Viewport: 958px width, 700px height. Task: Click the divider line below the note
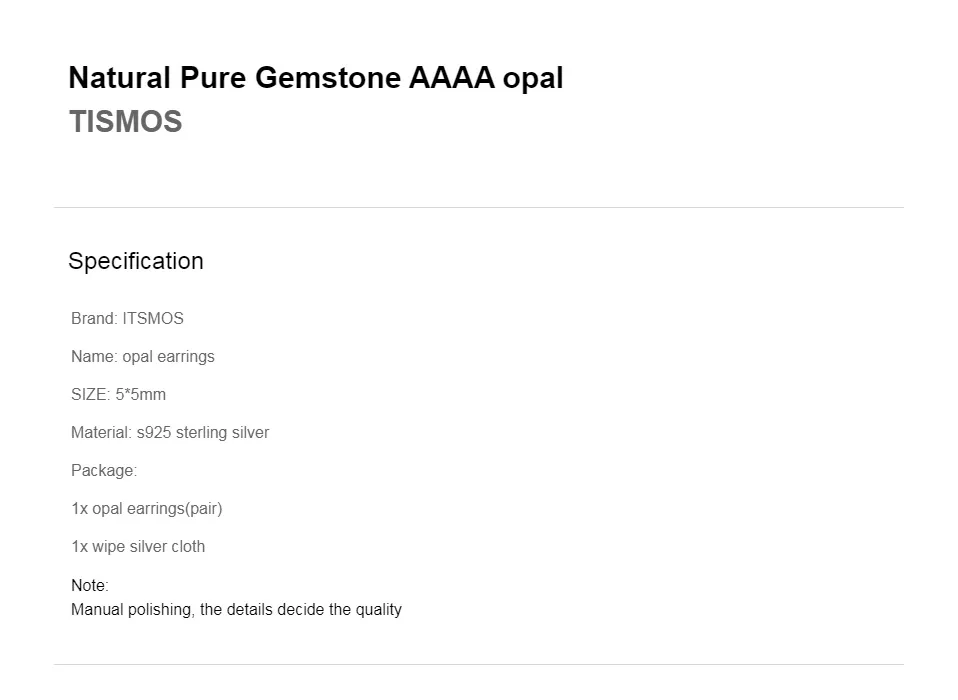(478, 665)
